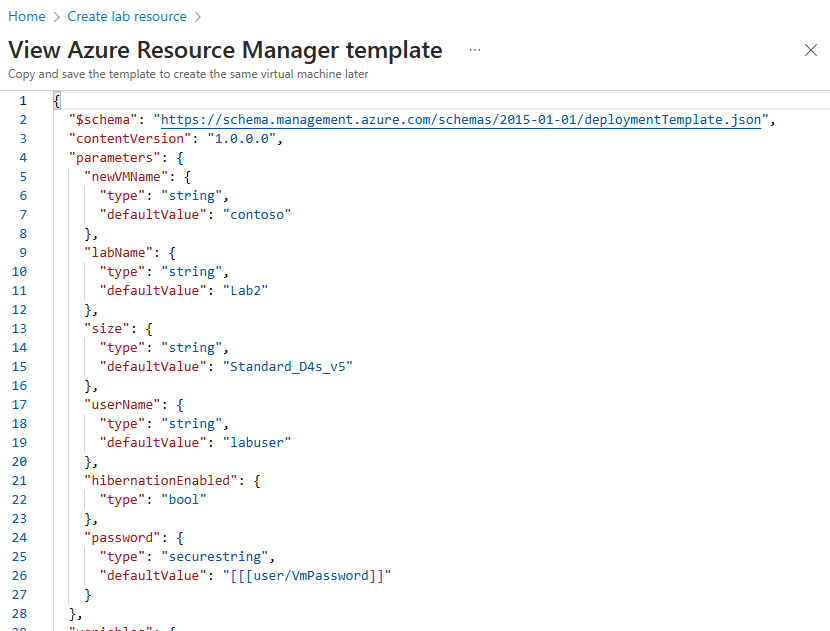Click the parameters key on line 4
The width and height of the screenshot is (830, 631).
pos(113,157)
